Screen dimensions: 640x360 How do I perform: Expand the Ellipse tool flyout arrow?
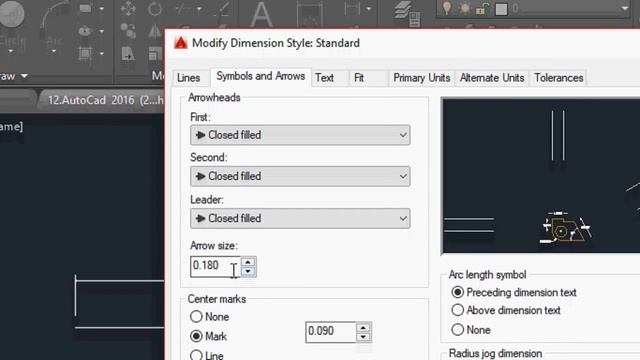[102, 31]
